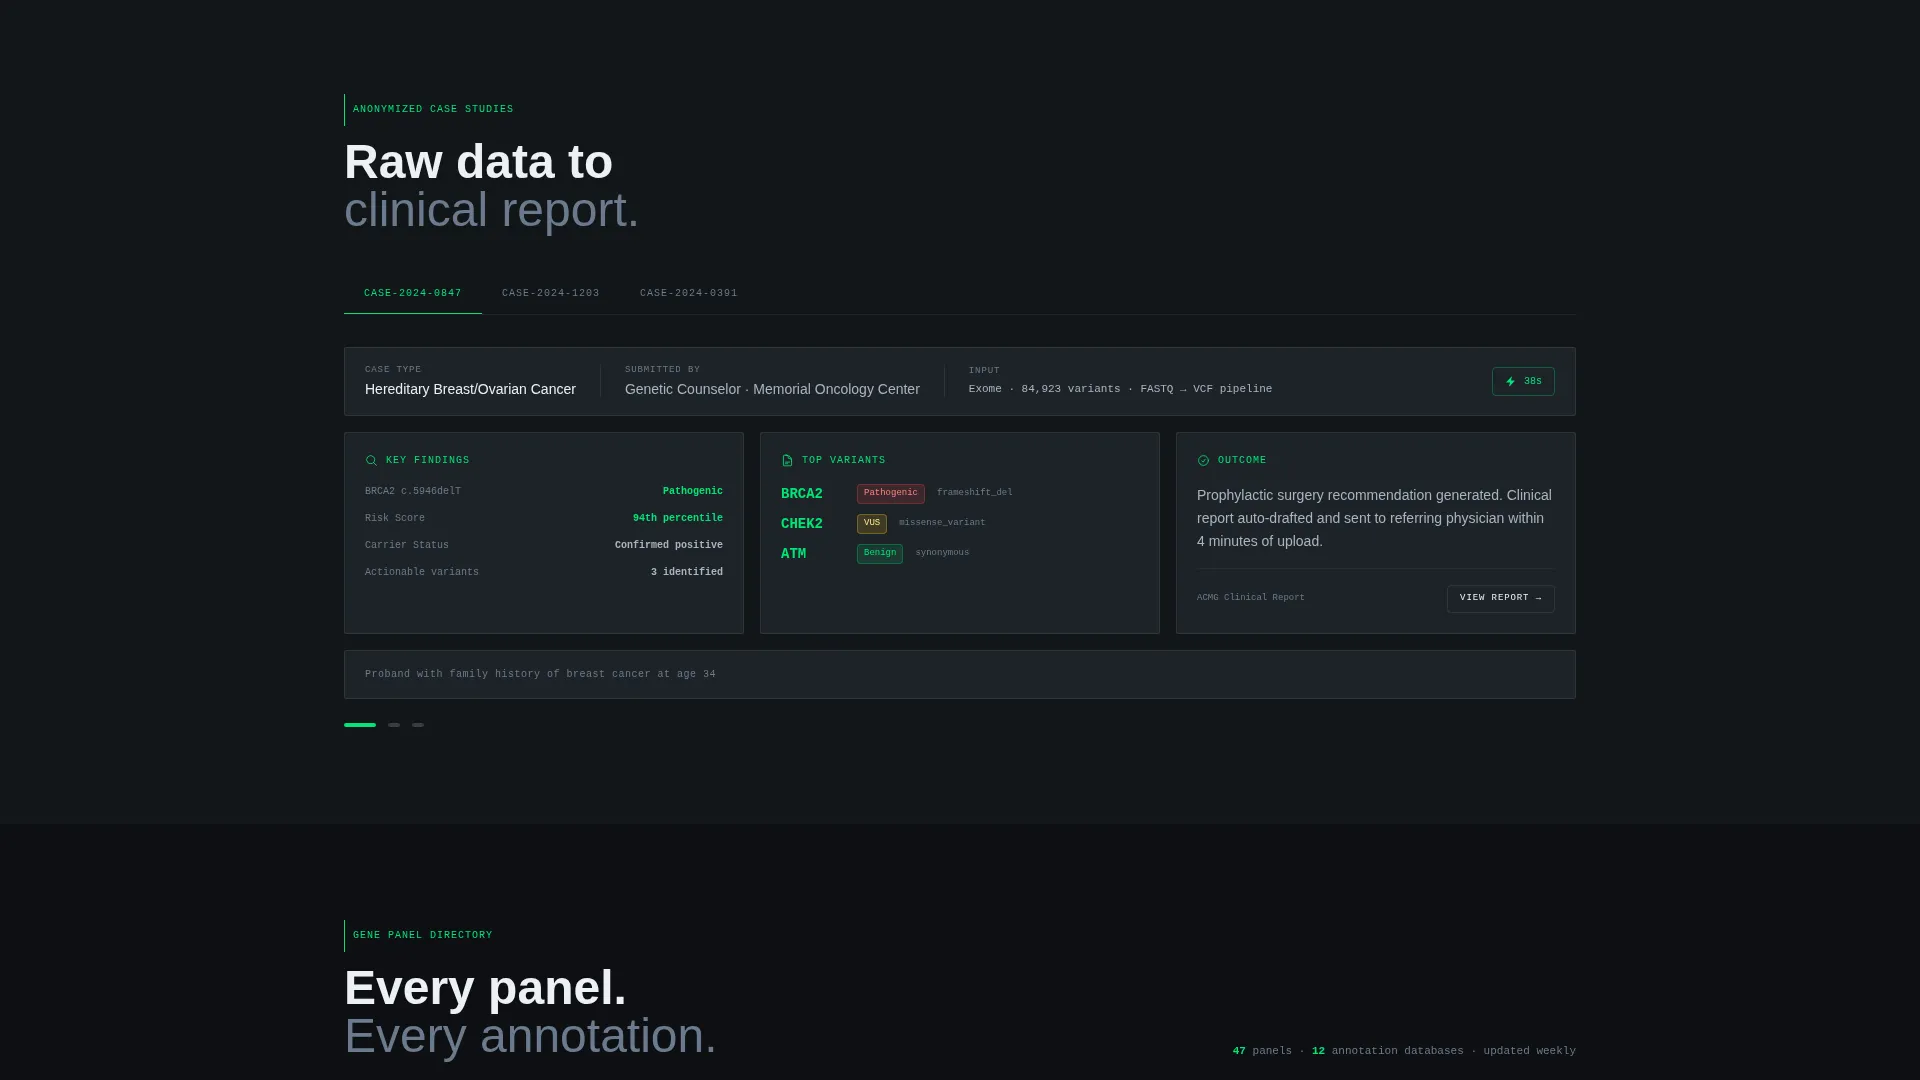Click the Outcome checkmark circle icon
Image resolution: width=1920 pixels, height=1080 pixels.
pyautogui.click(x=1203, y=461)
